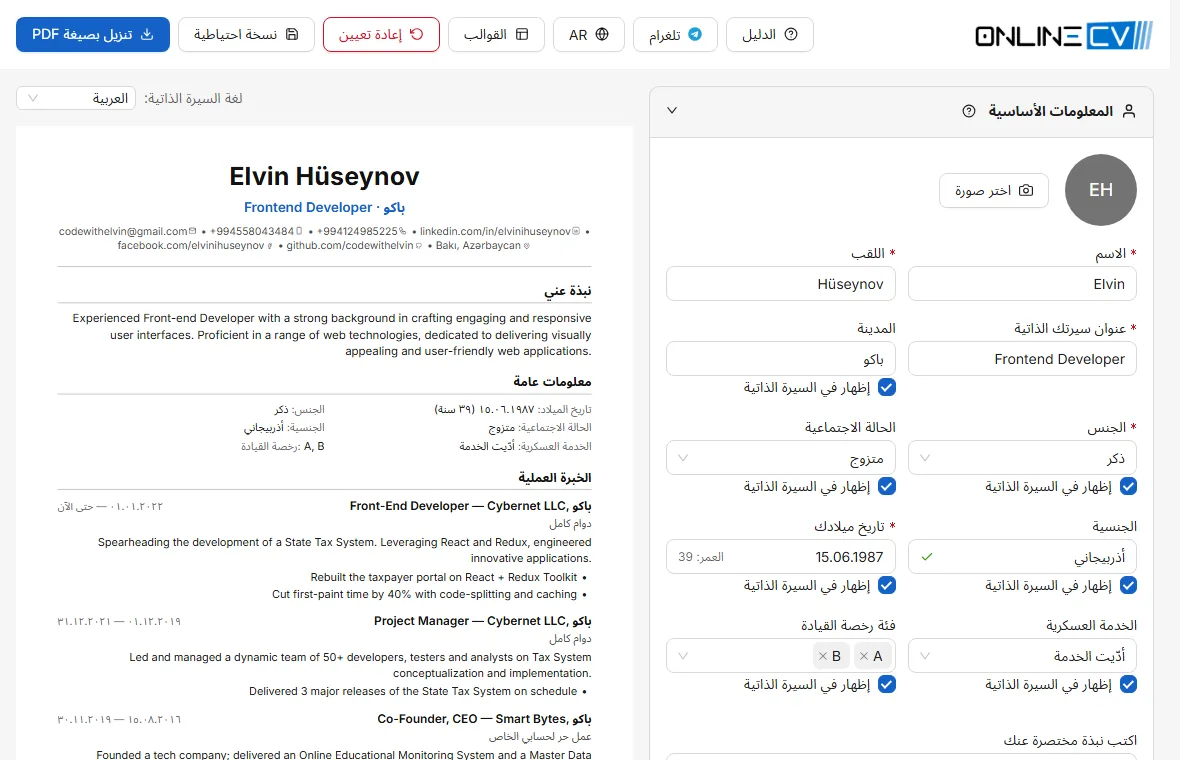Screen dimensions: 1180x760
Task: Click the floppy disk icon on the backup button
Action: tap(292, 35)
